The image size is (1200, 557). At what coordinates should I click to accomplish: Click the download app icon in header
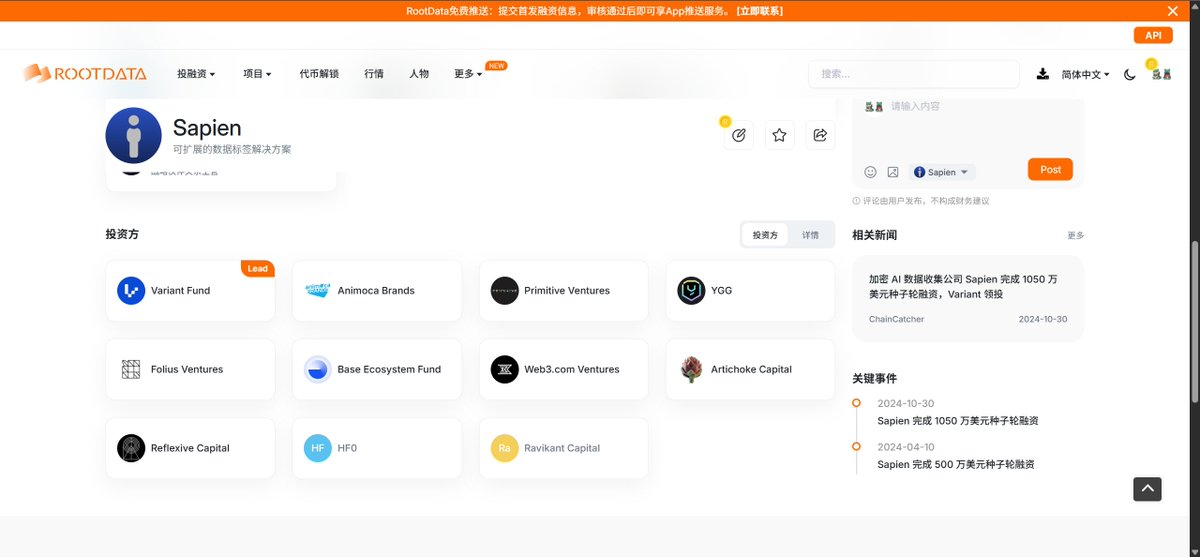1043,74
